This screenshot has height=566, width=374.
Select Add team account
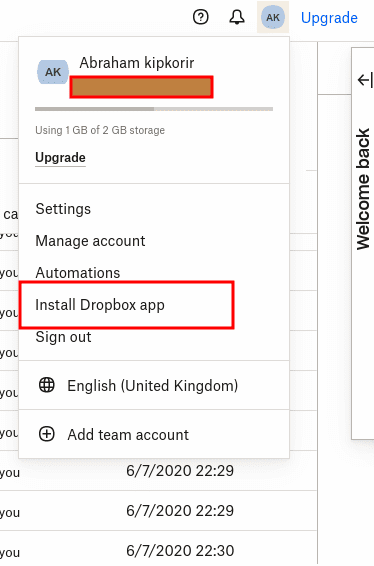click(128, 435)
